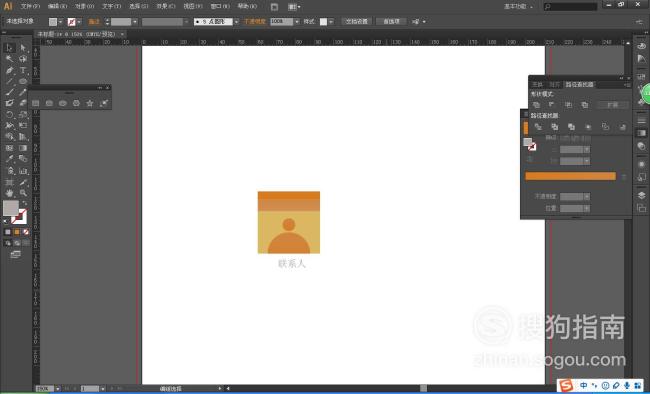Open the 编辑 (Edit) menu
Viewport: 650px width, 394px height.
57,6
